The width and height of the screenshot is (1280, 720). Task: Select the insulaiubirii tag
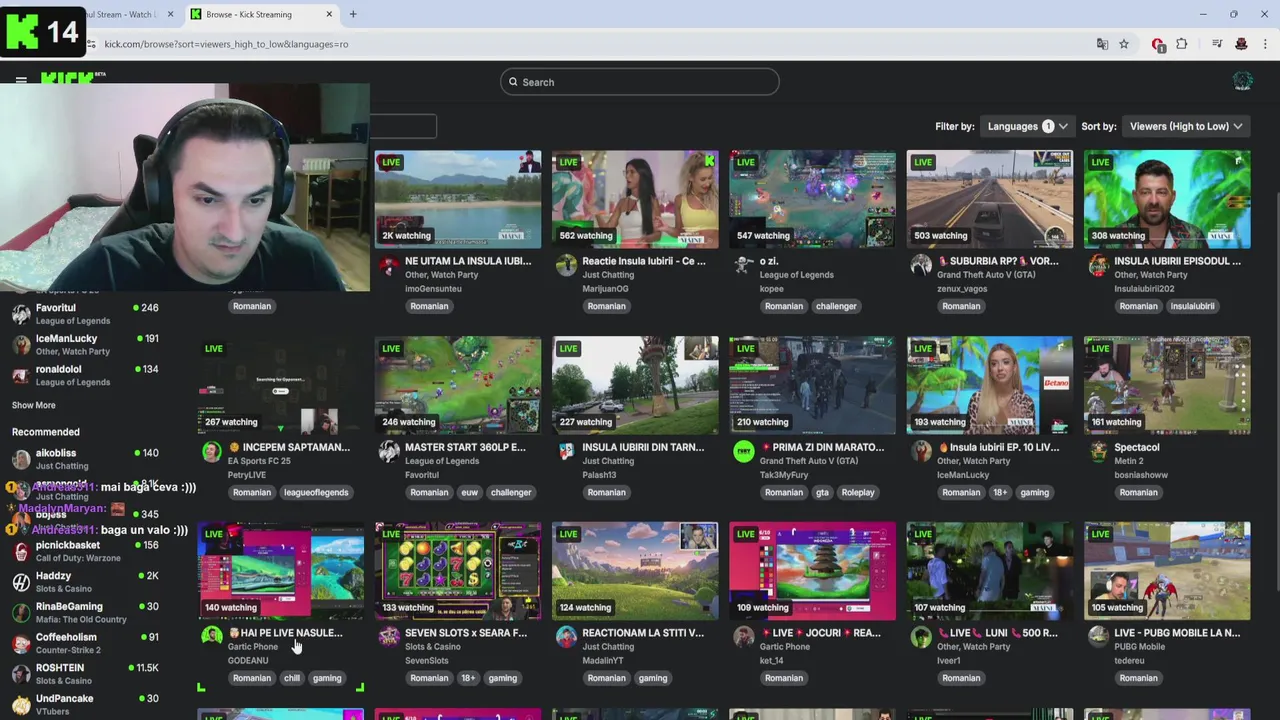1192,306
